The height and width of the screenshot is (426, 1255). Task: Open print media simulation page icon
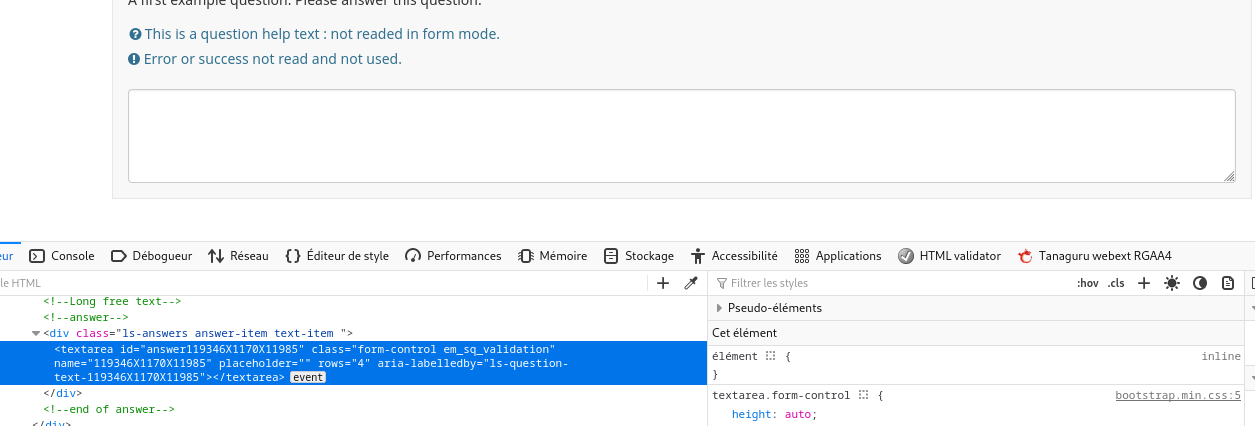[1228, 283]
